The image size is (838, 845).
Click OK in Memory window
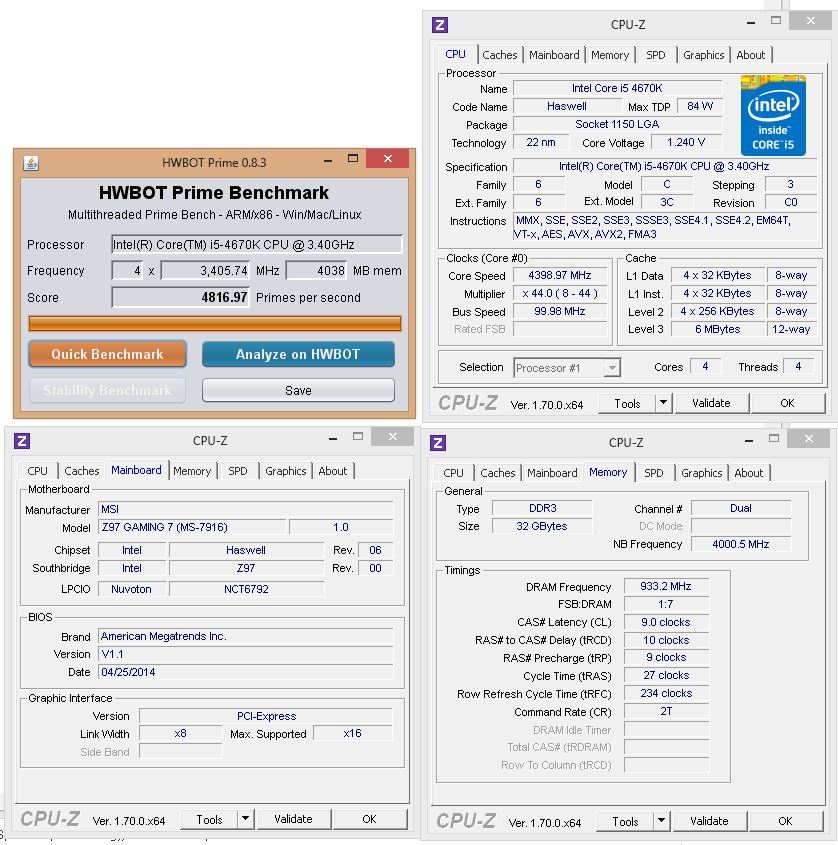[785, 821]
